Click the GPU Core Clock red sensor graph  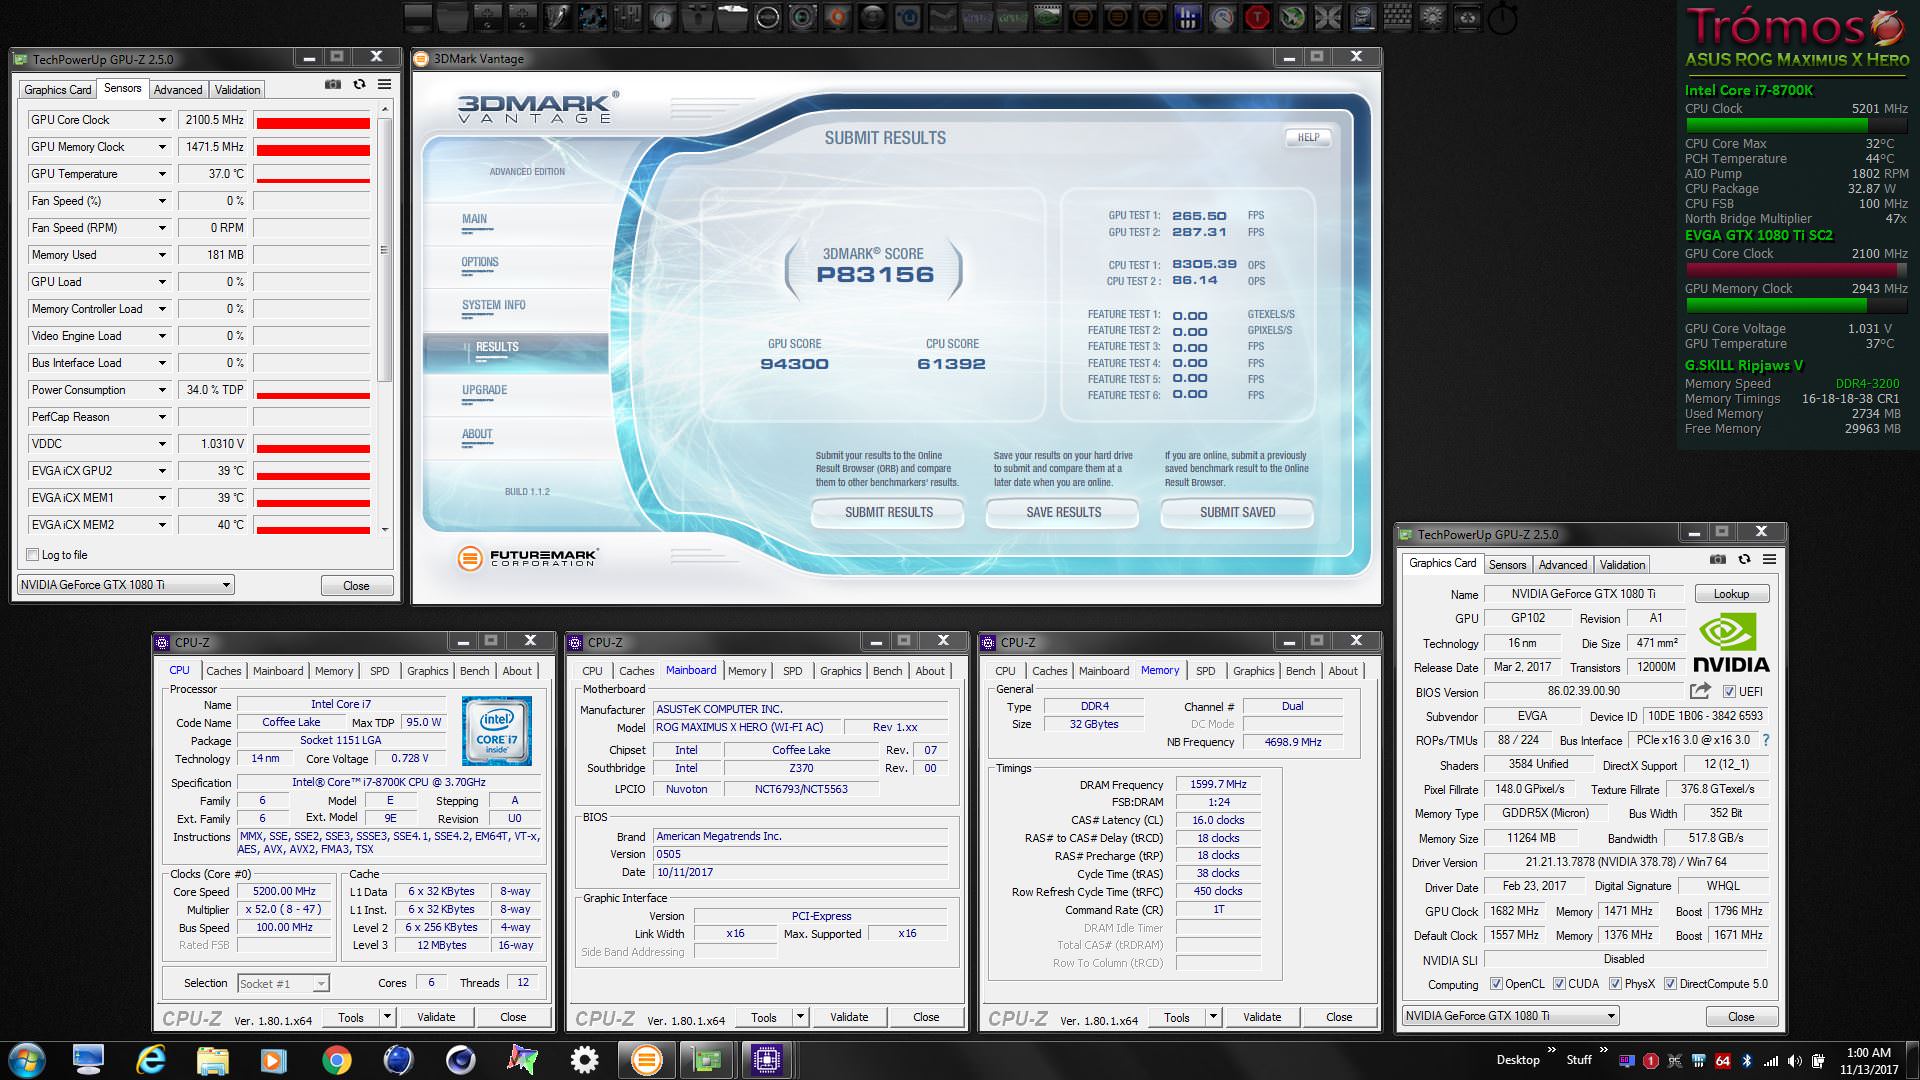(x=312, y=120)
